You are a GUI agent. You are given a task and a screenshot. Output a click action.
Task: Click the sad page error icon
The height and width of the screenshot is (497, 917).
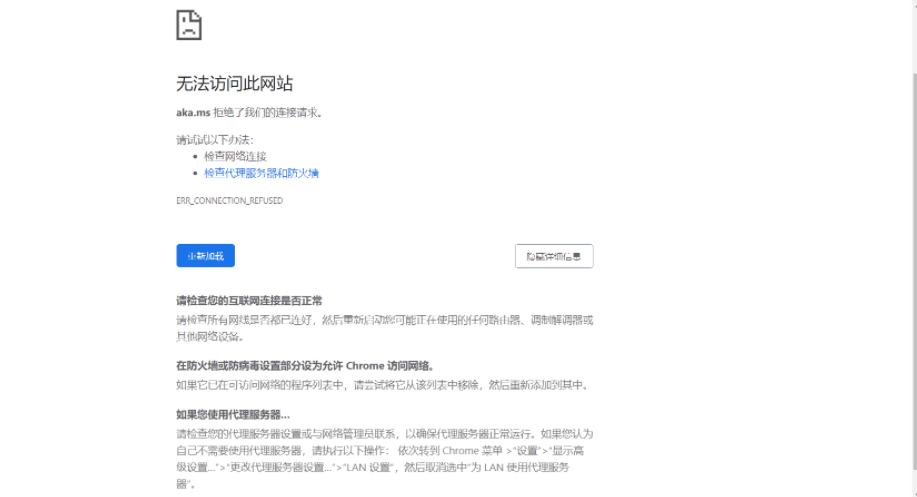[189, 25]
